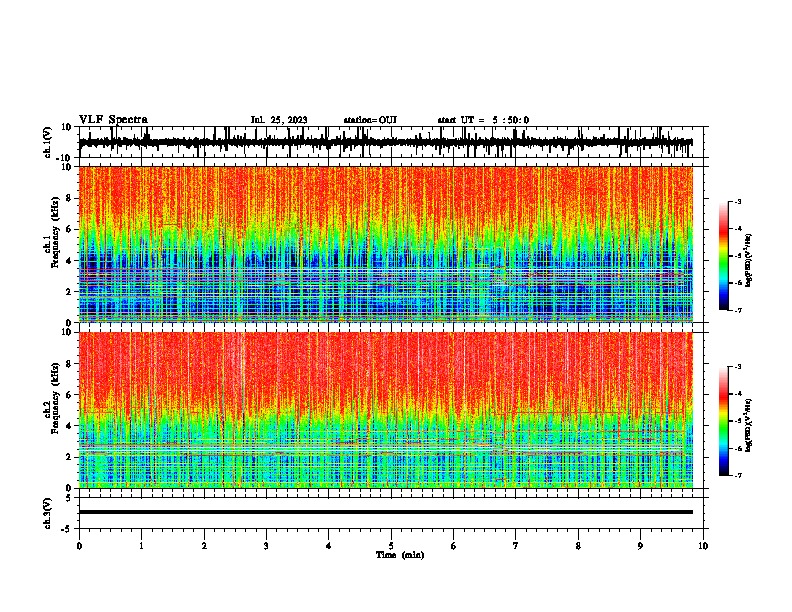
Task: Click the "8" kHz tick on ch.1 spectrogram
Action: coord(70,198)
